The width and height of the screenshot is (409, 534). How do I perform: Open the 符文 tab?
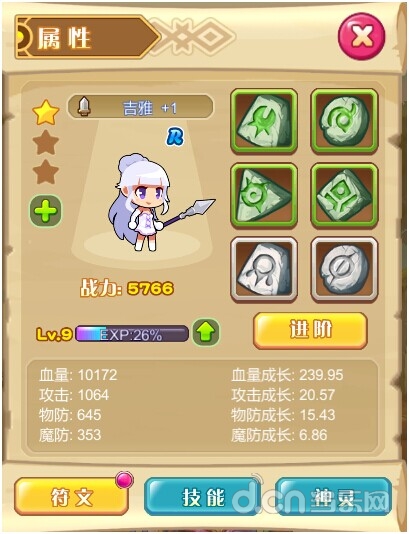coord(72,497)
